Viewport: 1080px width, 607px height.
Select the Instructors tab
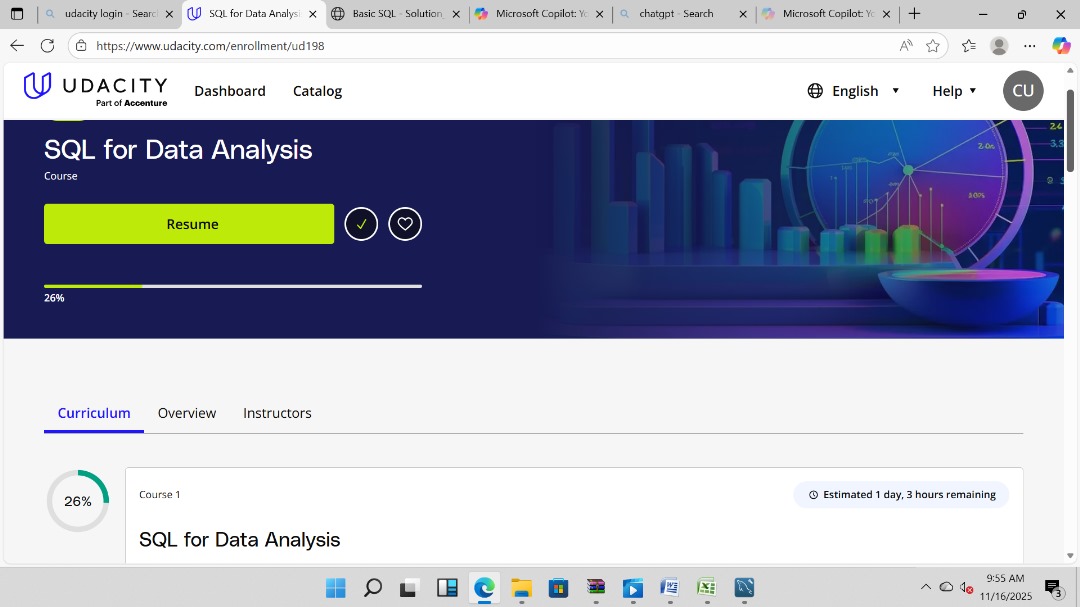point(277,413)
